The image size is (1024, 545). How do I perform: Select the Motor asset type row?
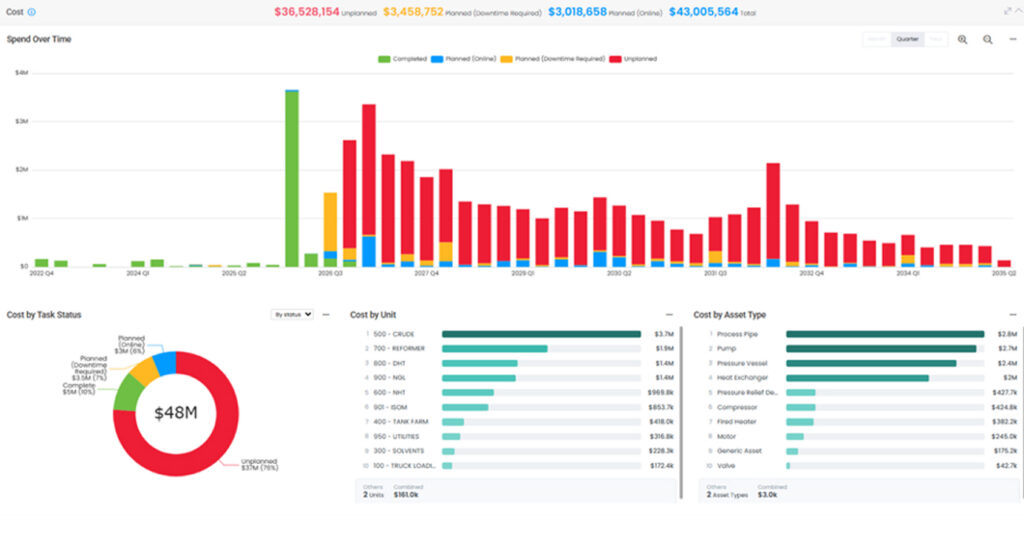862,437
